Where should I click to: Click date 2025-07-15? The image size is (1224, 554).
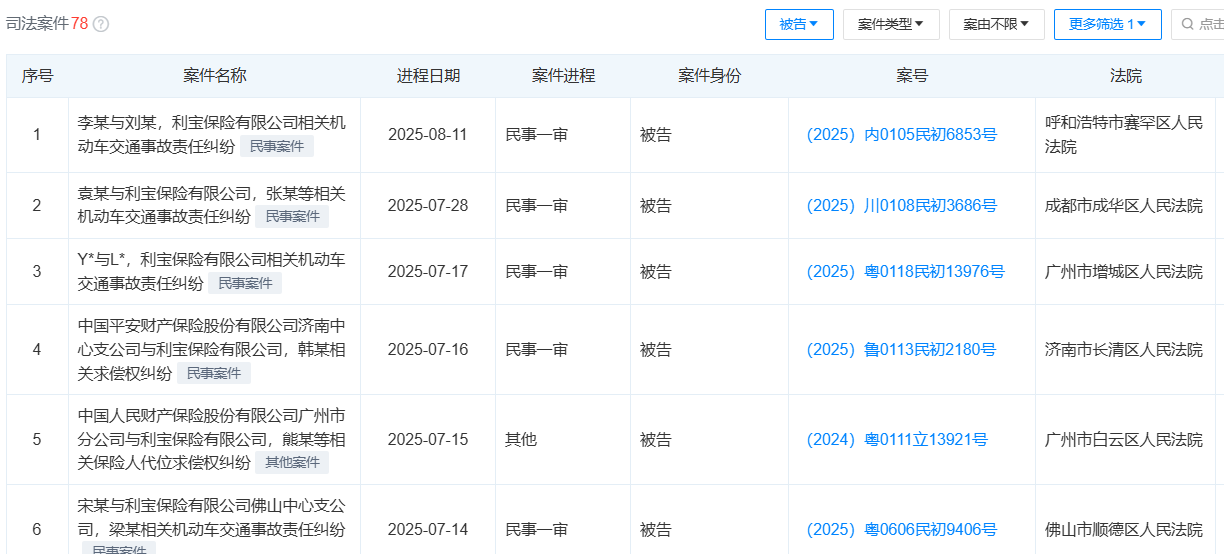click(x=428, y=439)
